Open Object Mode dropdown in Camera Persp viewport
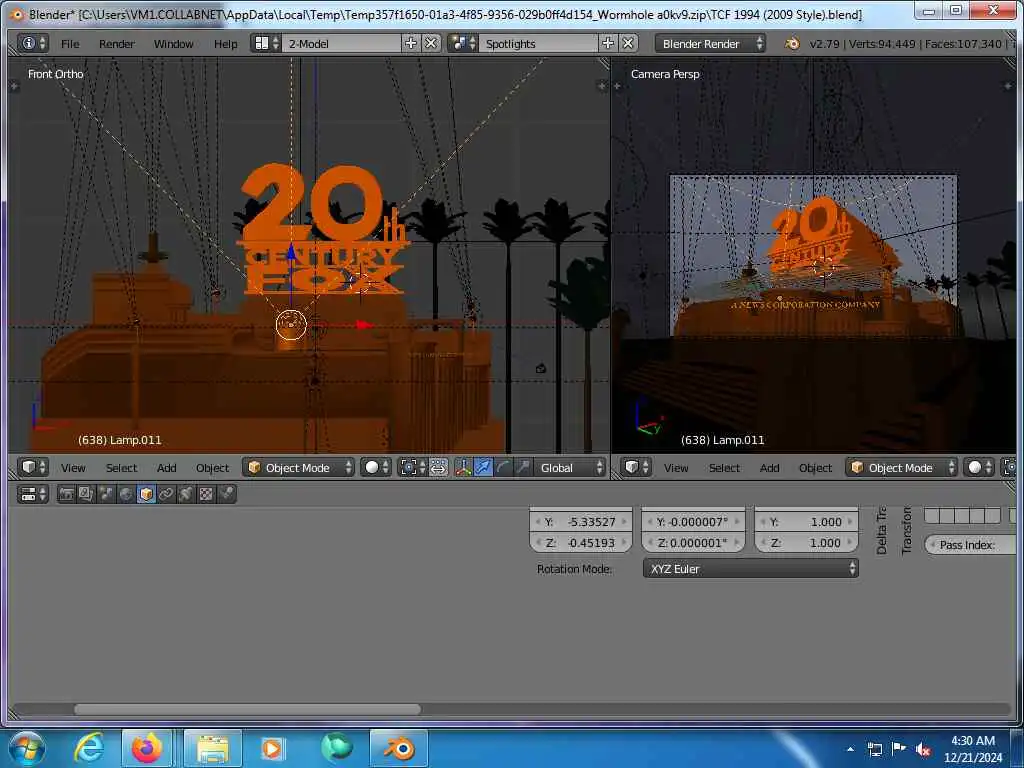This screenshot has width=1024, height=768. (x=902, y=468)
